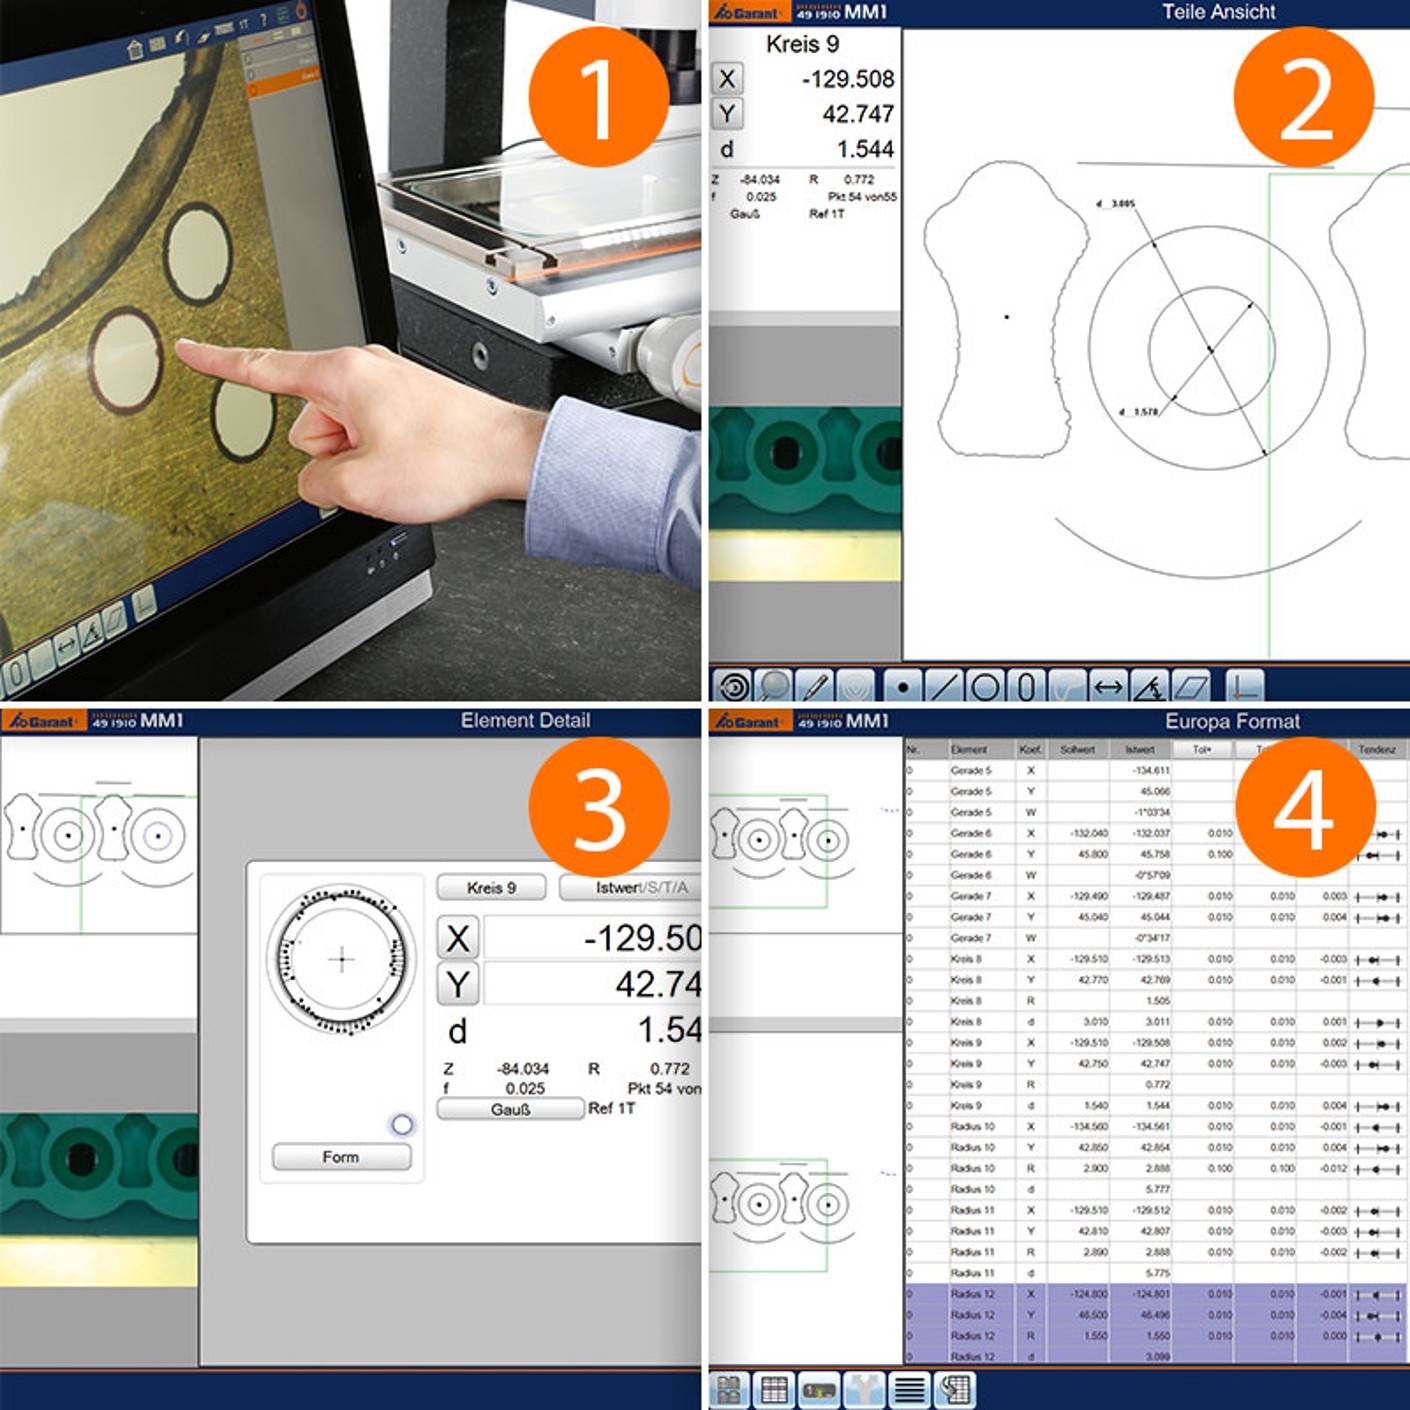Select the distance measurement tool
This screenshot has width=1410, height=1410.
1108,686
